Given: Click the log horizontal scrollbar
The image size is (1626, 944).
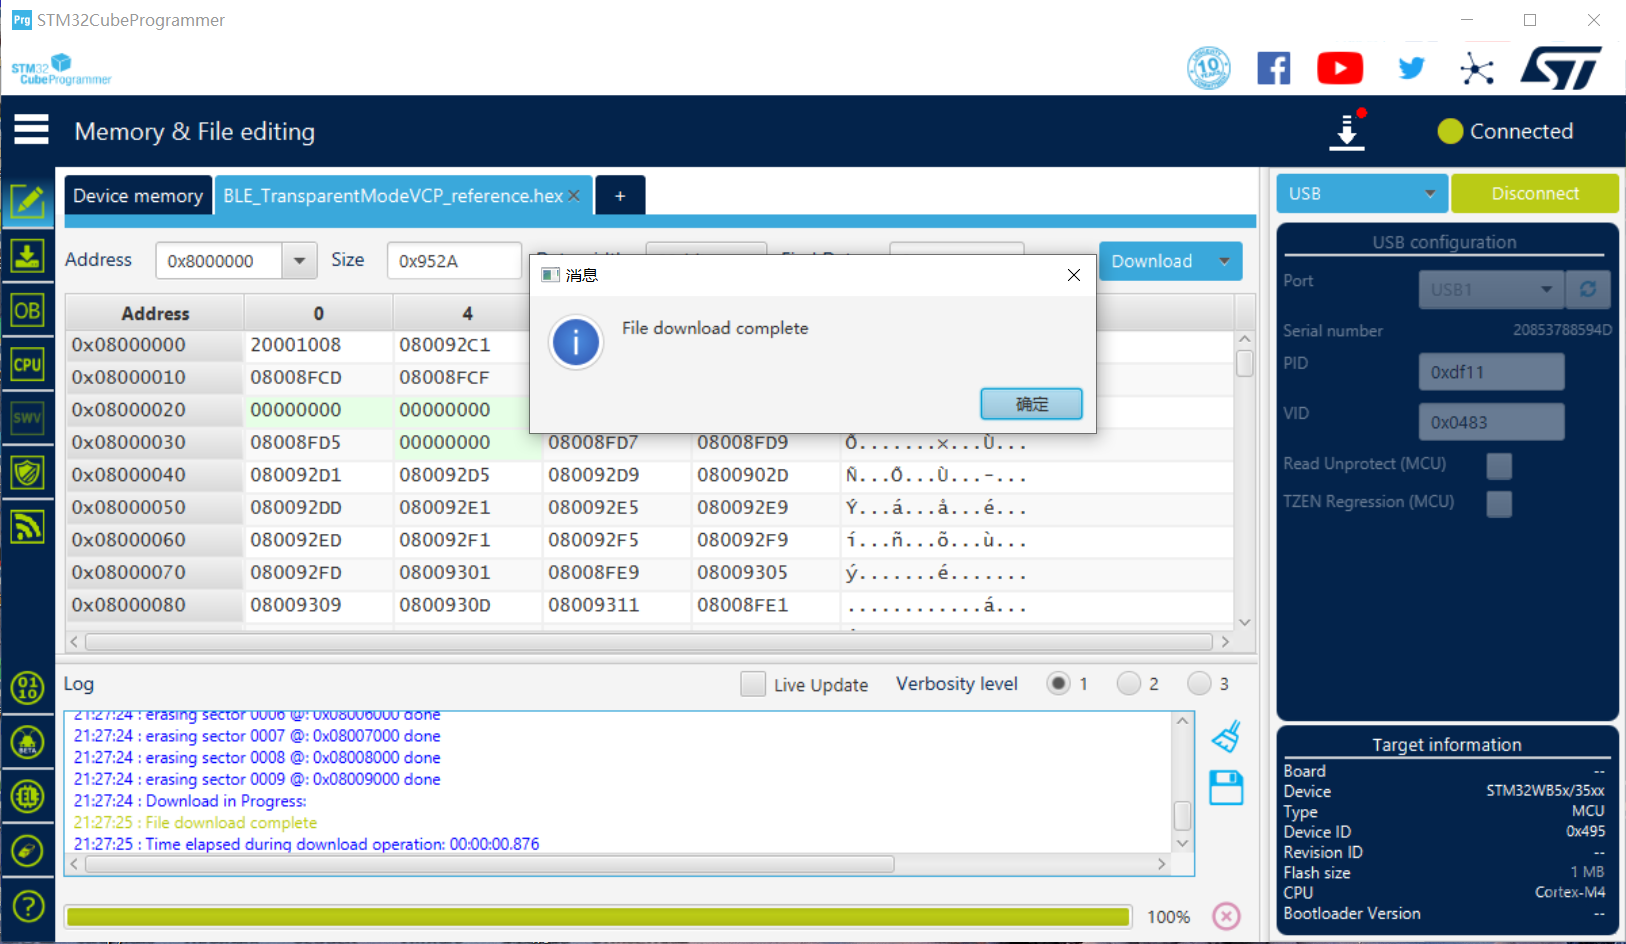Looking at the screenshot, I should [490, 864].
